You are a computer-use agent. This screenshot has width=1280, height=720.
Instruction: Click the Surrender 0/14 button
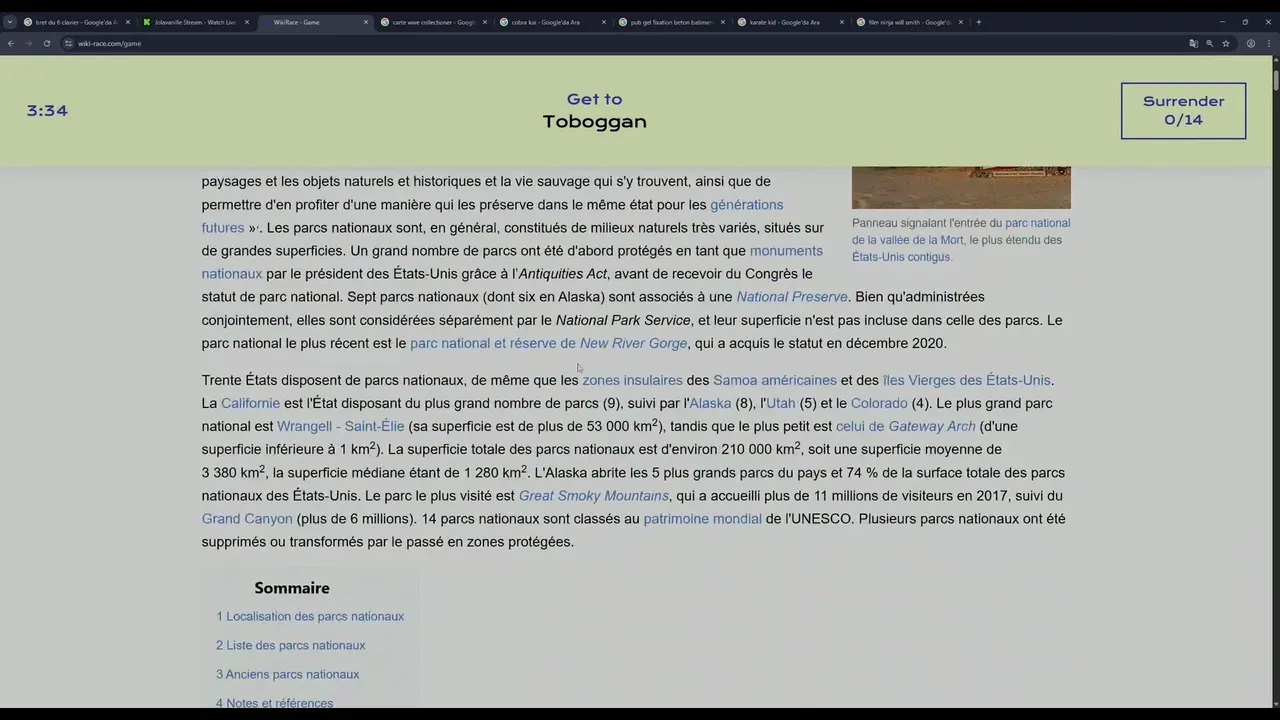(x=1183, y=110)
